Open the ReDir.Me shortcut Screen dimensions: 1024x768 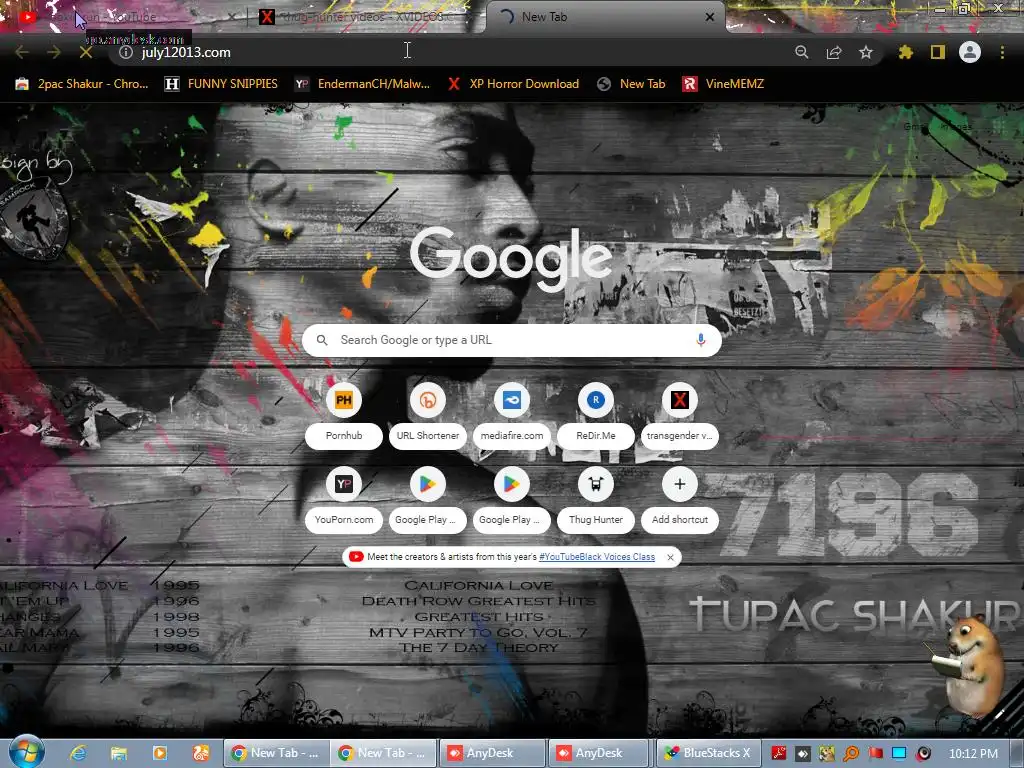tap(596, 415)
